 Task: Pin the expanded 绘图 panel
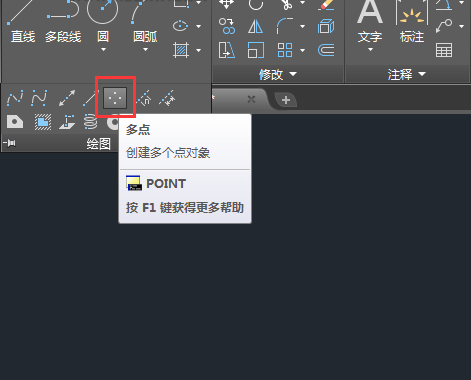pyautogui.click(x=9, y=143)
